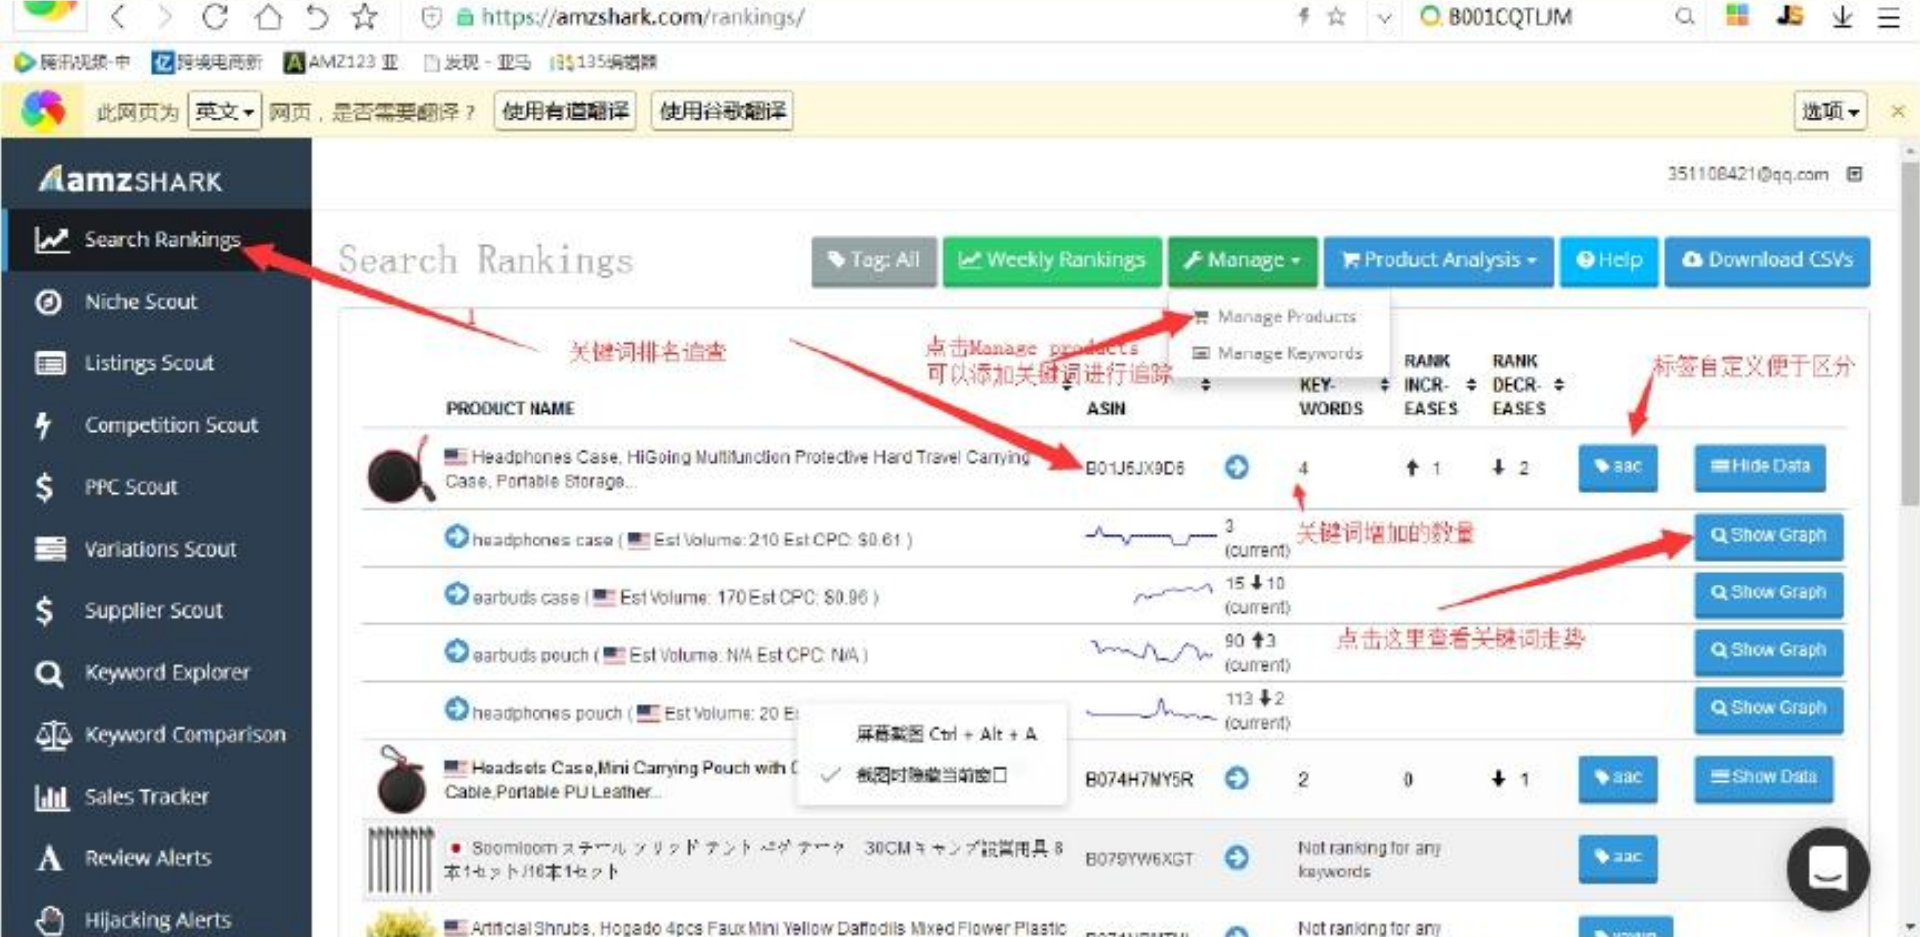The width and height of the screenshot is (1920, 937).
Task: Open AMZ123 bookmark
Action: point(341,63)
